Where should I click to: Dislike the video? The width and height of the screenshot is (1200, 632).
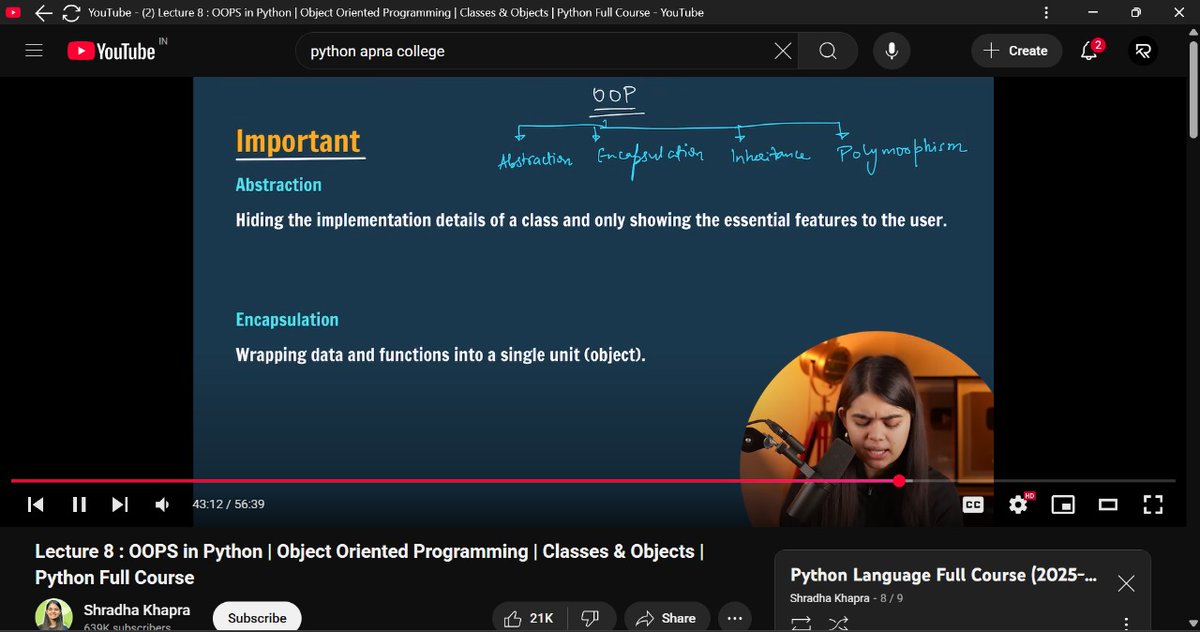(x=590, y=618)
